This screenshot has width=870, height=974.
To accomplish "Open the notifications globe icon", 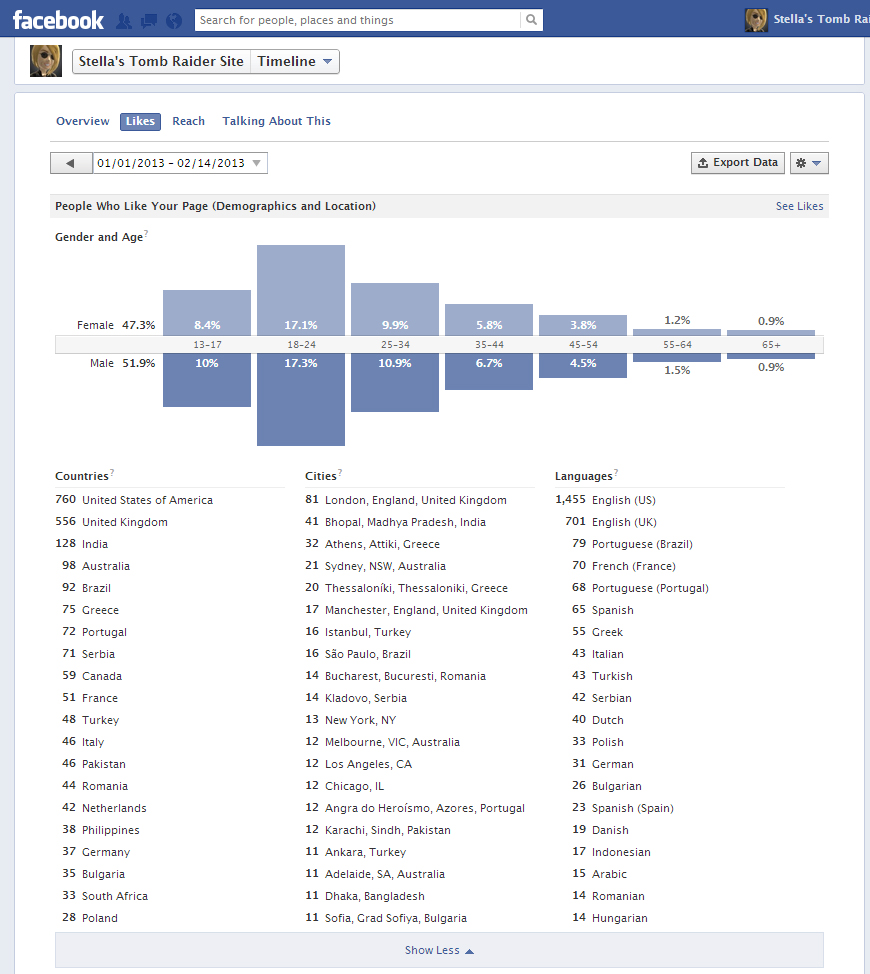I will tap(174, 20).
